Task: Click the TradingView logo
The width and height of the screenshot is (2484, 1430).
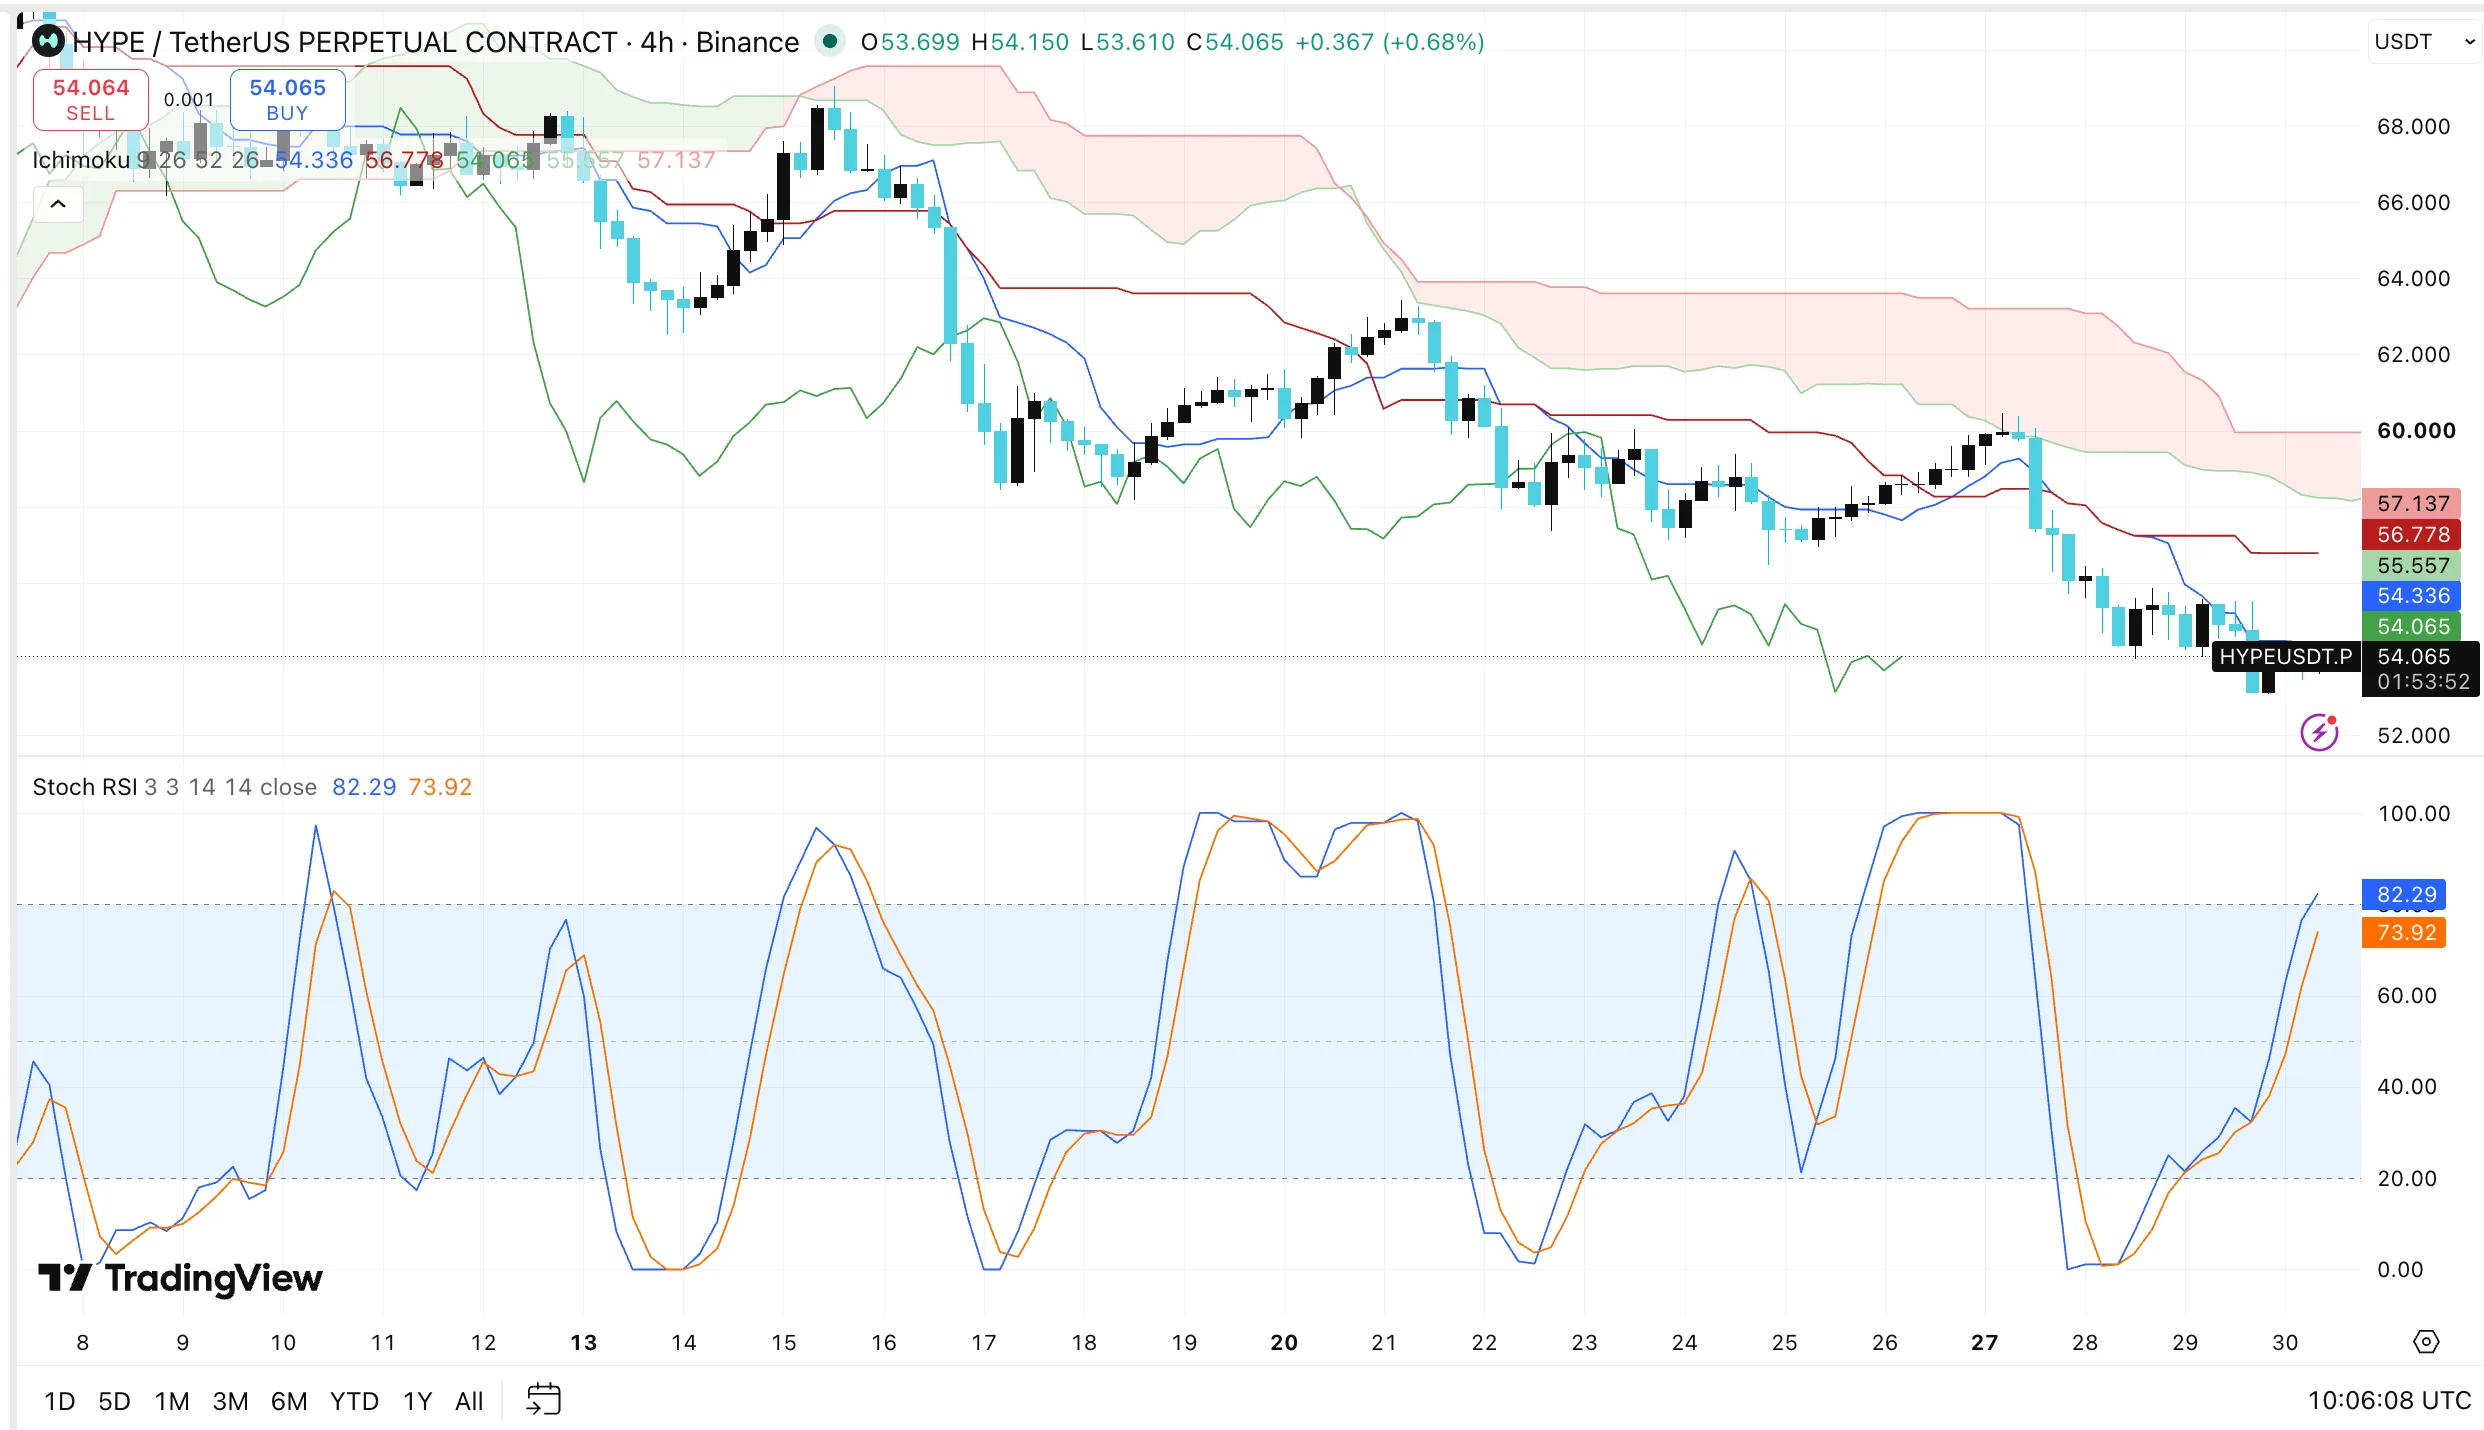Action: point(180,1277)
